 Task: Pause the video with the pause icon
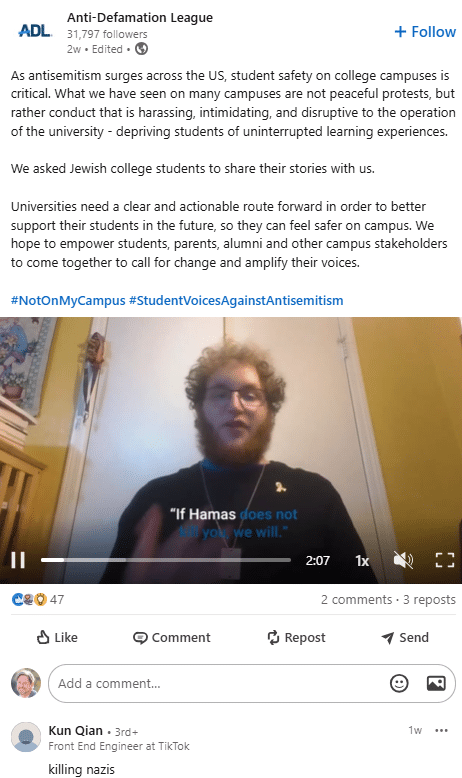18,560
